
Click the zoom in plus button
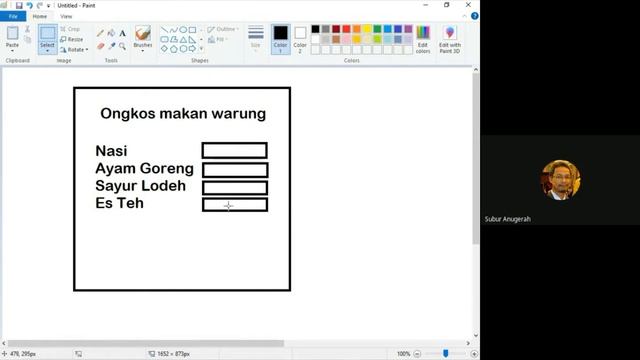pos(474,354)
